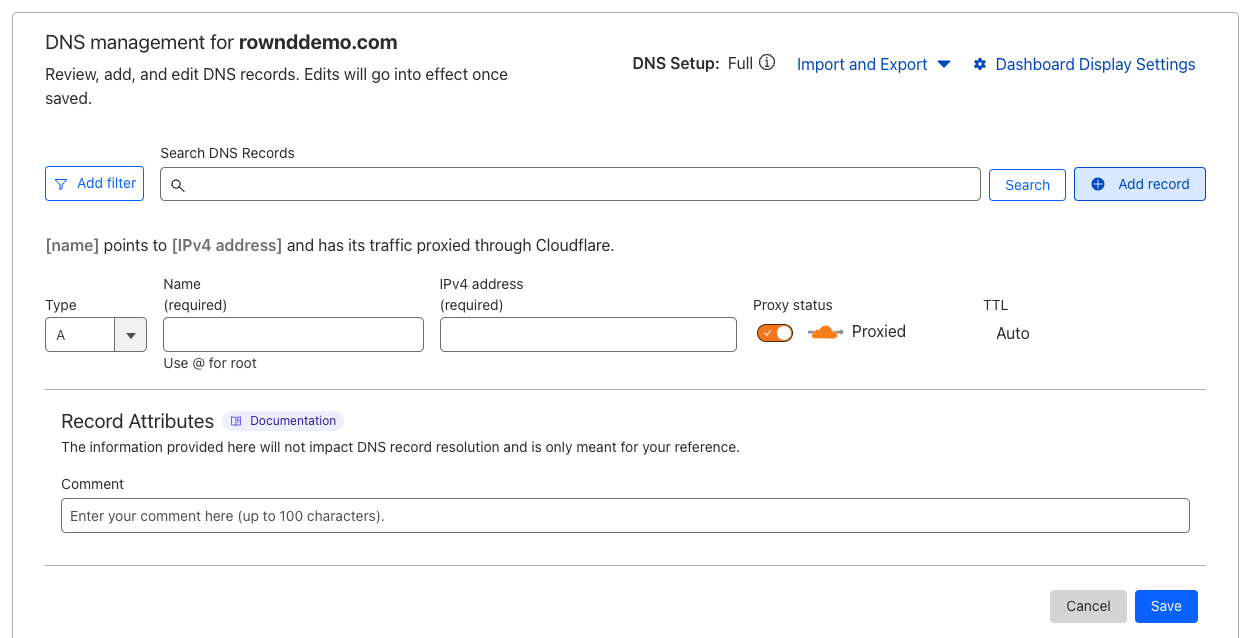Click into the Name required field
This screenshot has width=1259, height=638.
point(293,335)
